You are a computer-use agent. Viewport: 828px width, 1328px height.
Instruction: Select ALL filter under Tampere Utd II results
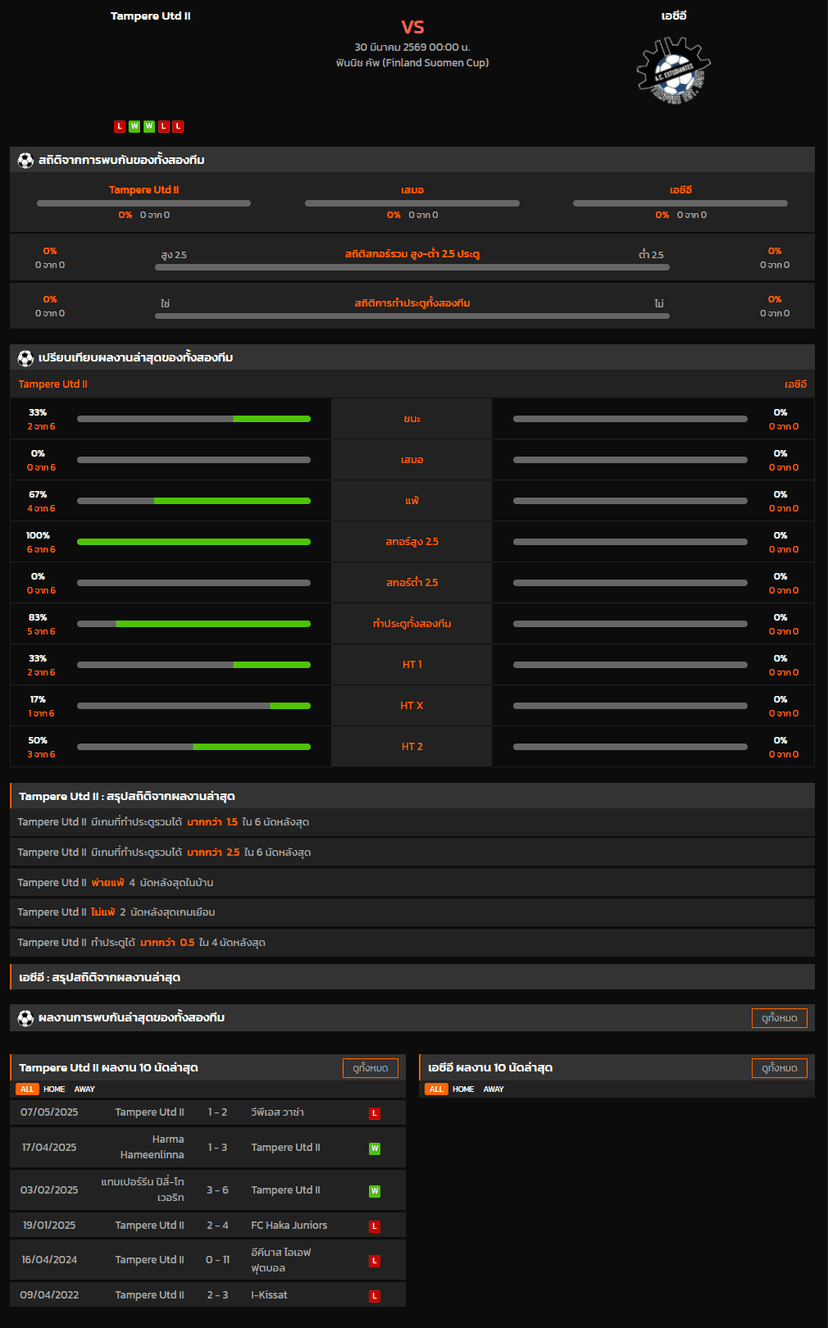click(x=27, y=1089)
